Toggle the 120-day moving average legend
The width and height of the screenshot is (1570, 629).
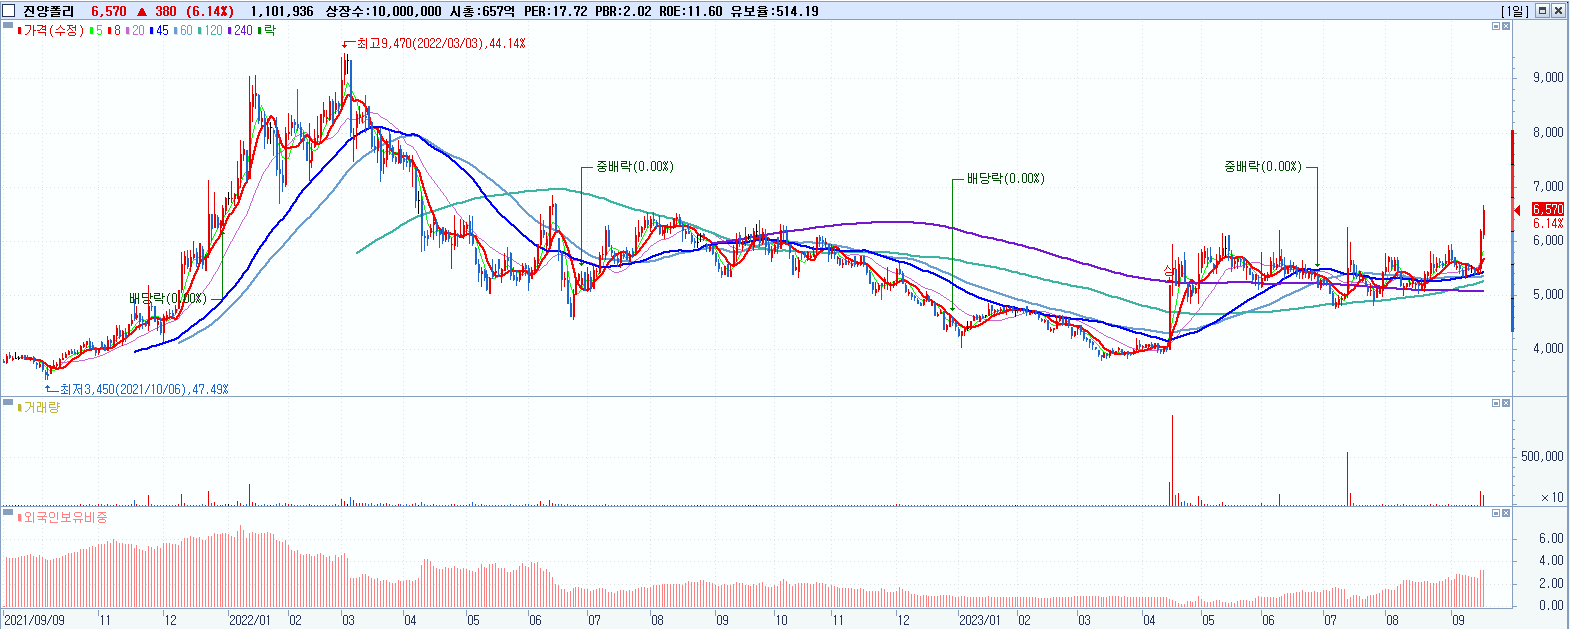(x=211, y=31)
